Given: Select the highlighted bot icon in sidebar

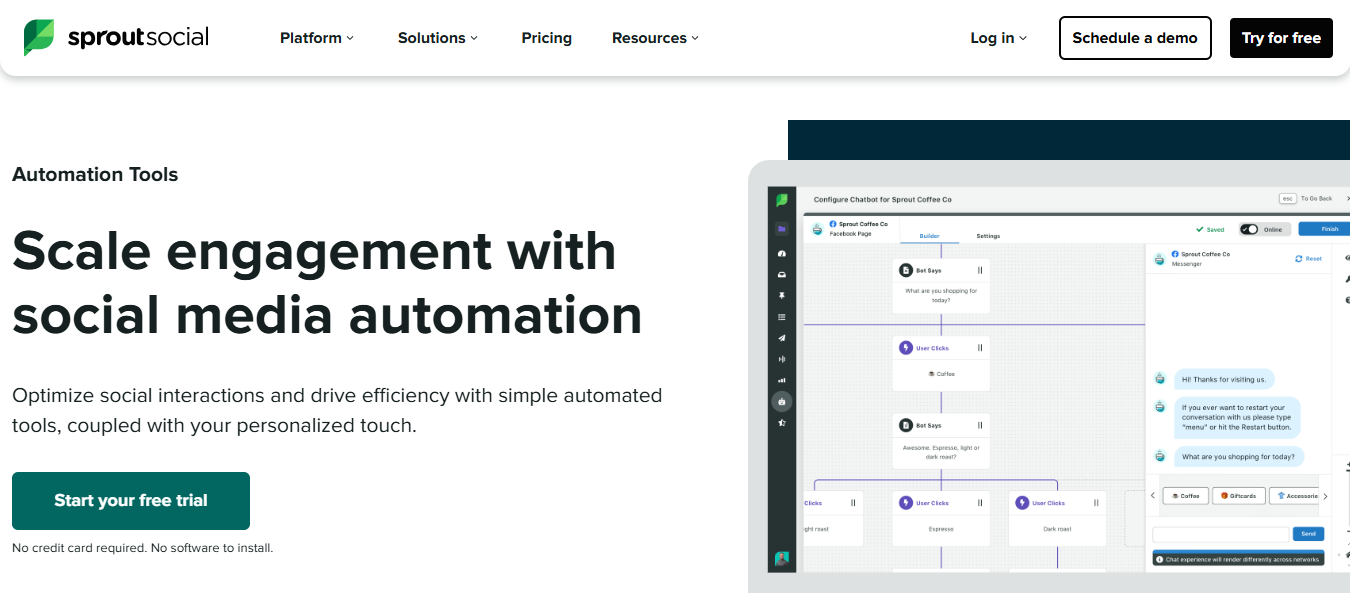Looking at the screenshot, I should coord(782,401).
